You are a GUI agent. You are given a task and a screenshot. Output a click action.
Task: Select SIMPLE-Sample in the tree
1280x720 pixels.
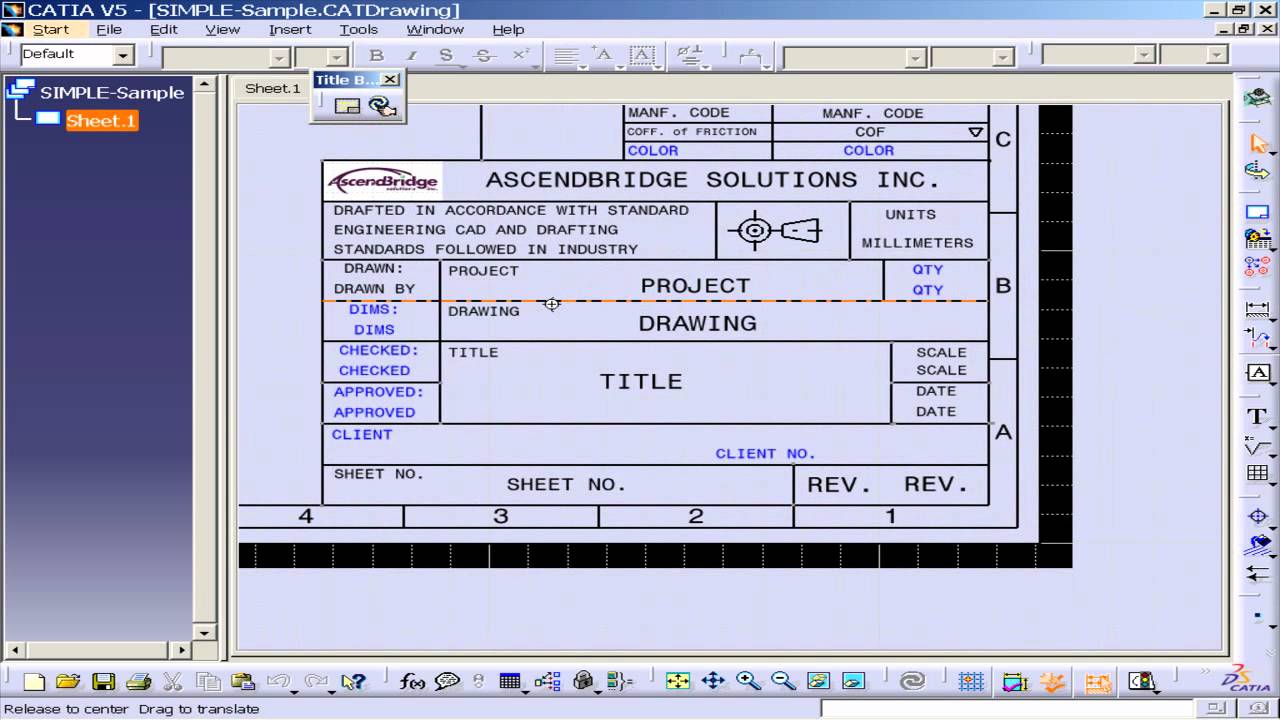click(x=112, y=92)
